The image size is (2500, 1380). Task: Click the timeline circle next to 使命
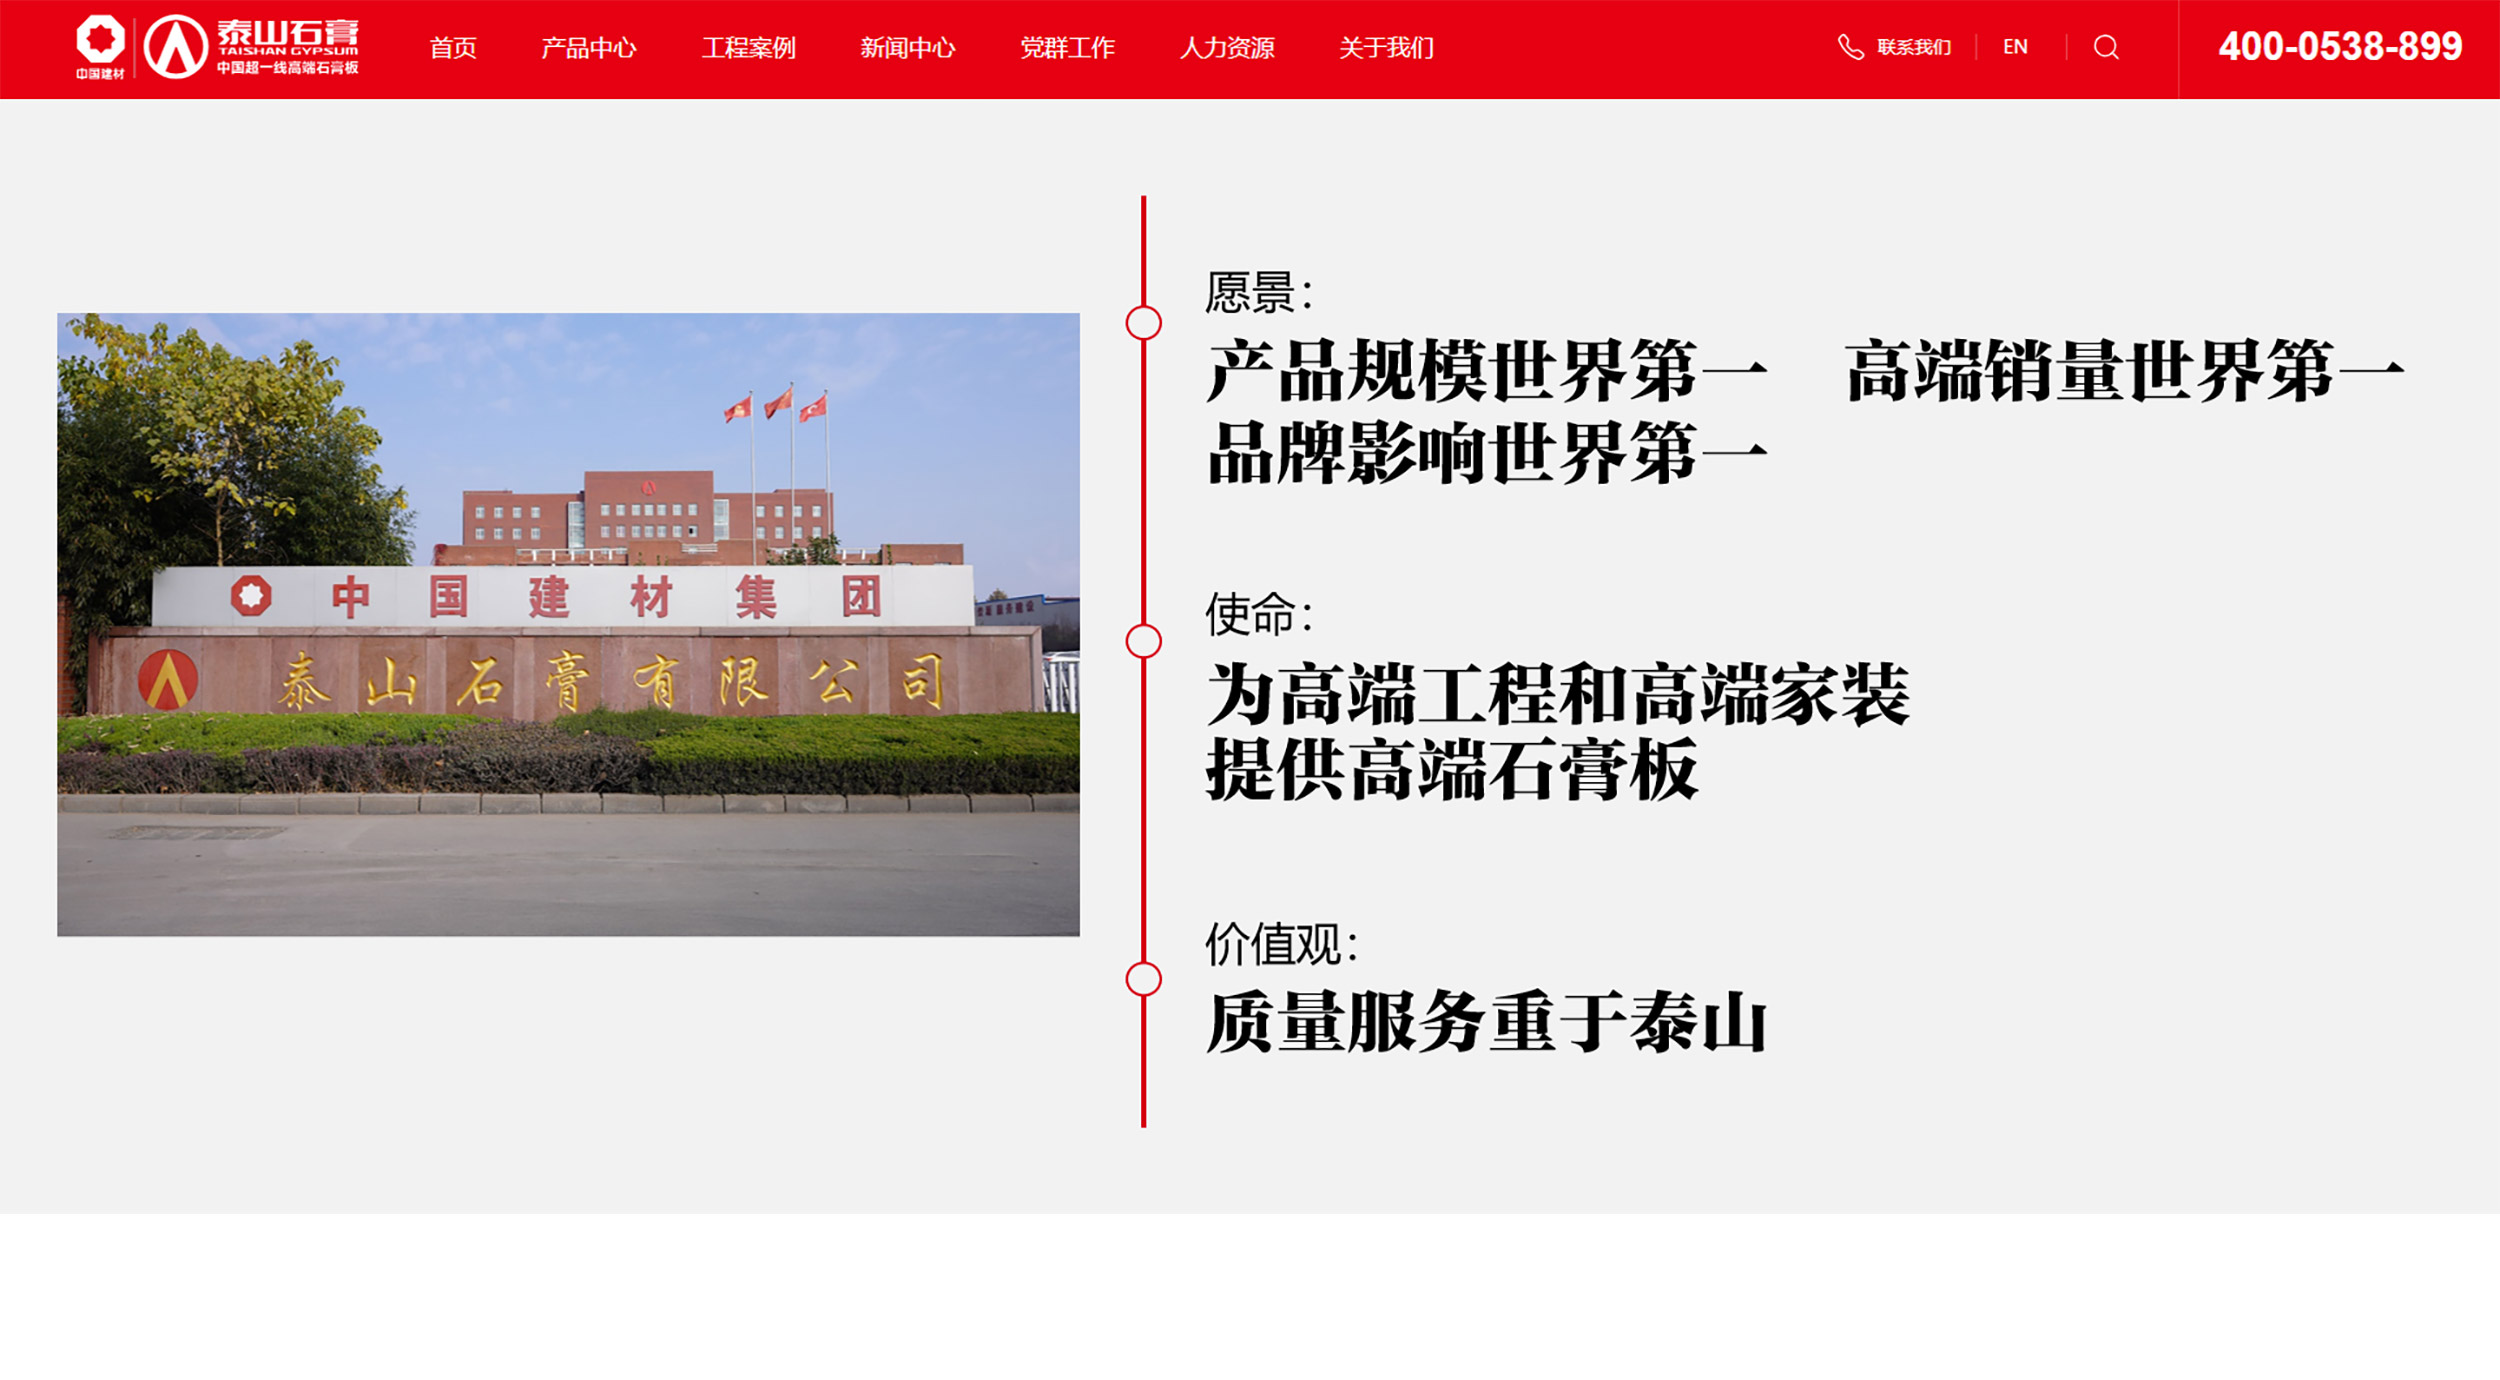pos(1143,641)
